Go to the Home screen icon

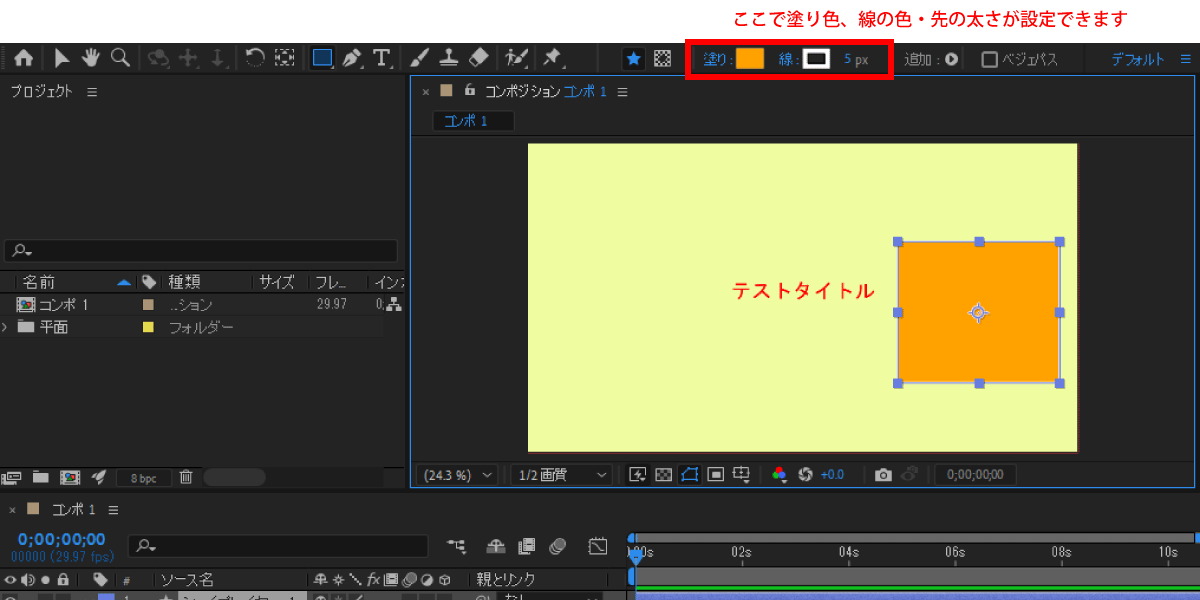(23, 58)
